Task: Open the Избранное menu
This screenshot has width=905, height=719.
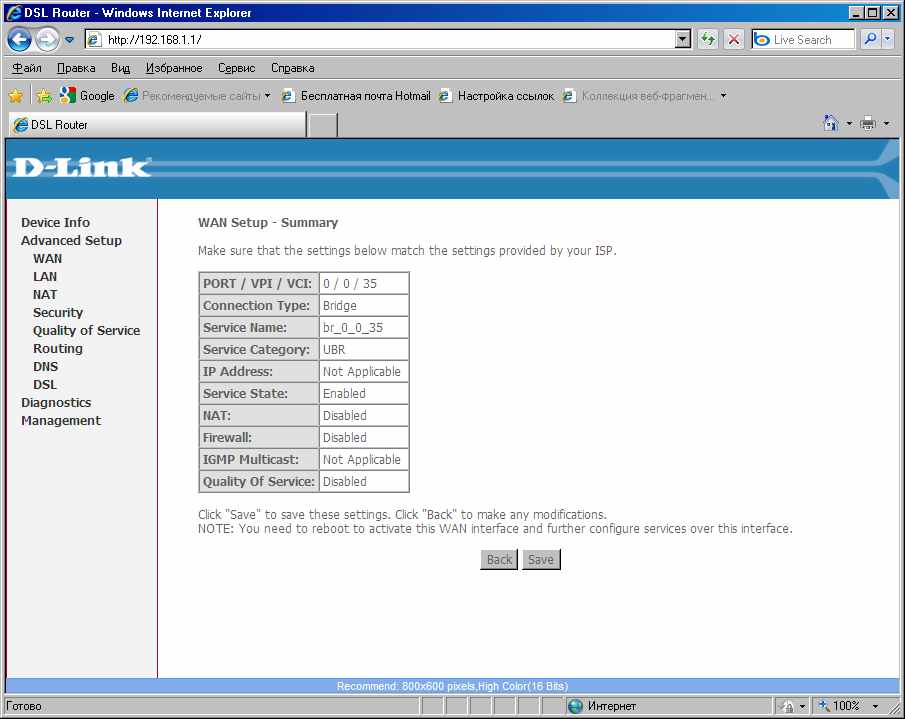Action: point(174,68)
